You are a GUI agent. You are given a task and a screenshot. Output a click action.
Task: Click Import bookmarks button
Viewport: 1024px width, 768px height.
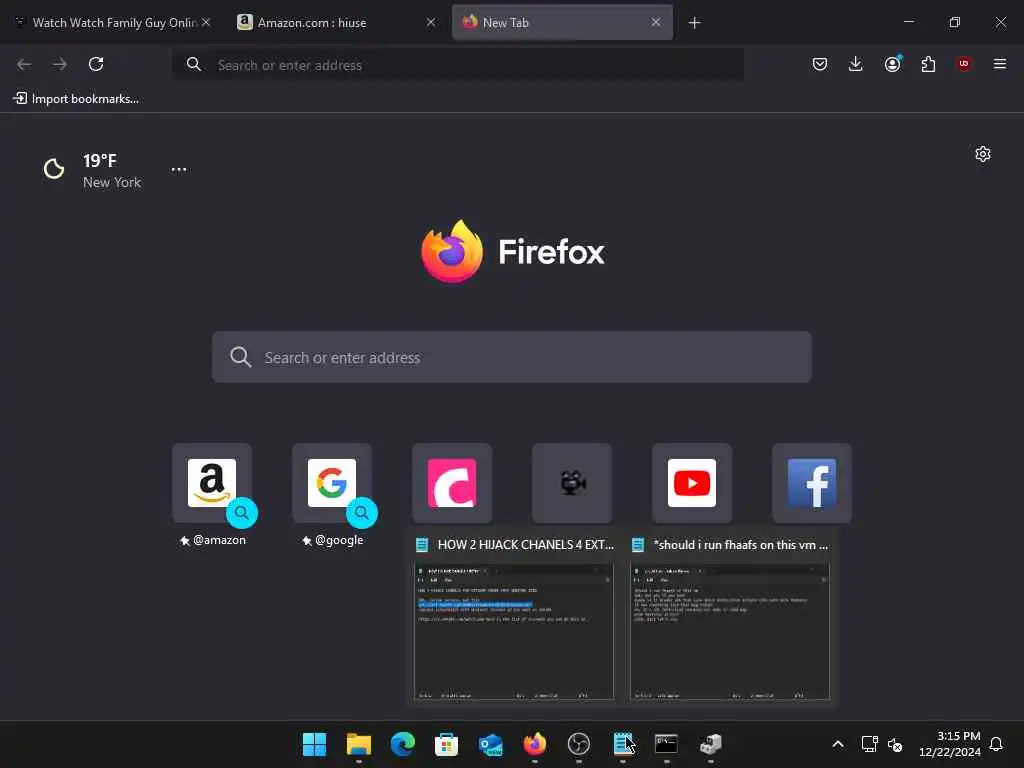[x=76, y=99]
